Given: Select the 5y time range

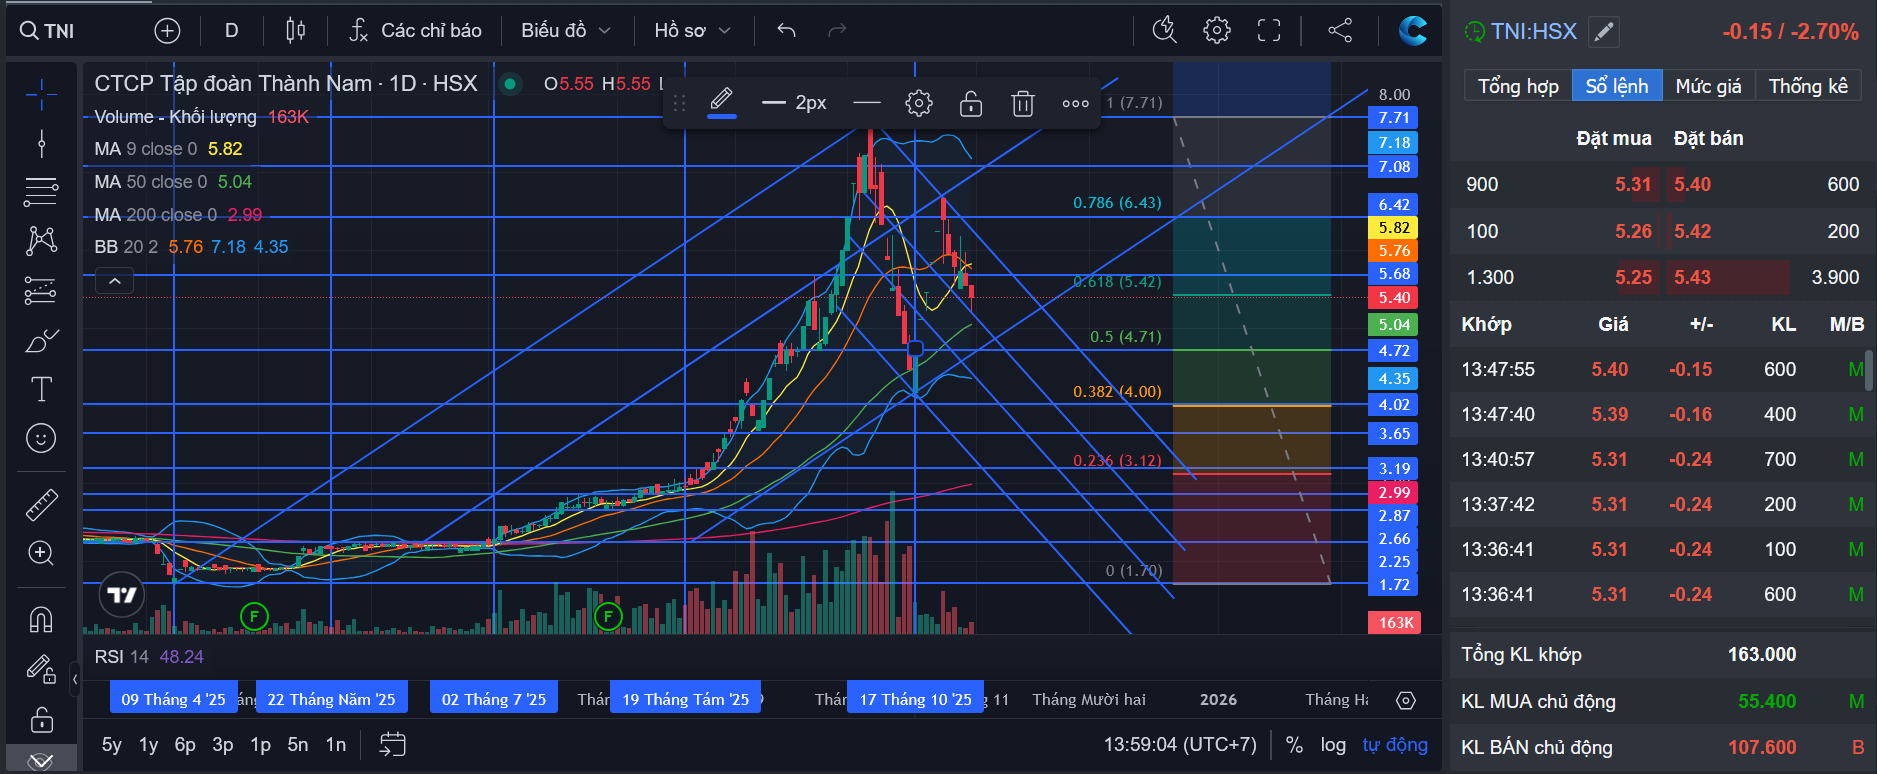Looking at the screenshot, I should tap(112, 744).
